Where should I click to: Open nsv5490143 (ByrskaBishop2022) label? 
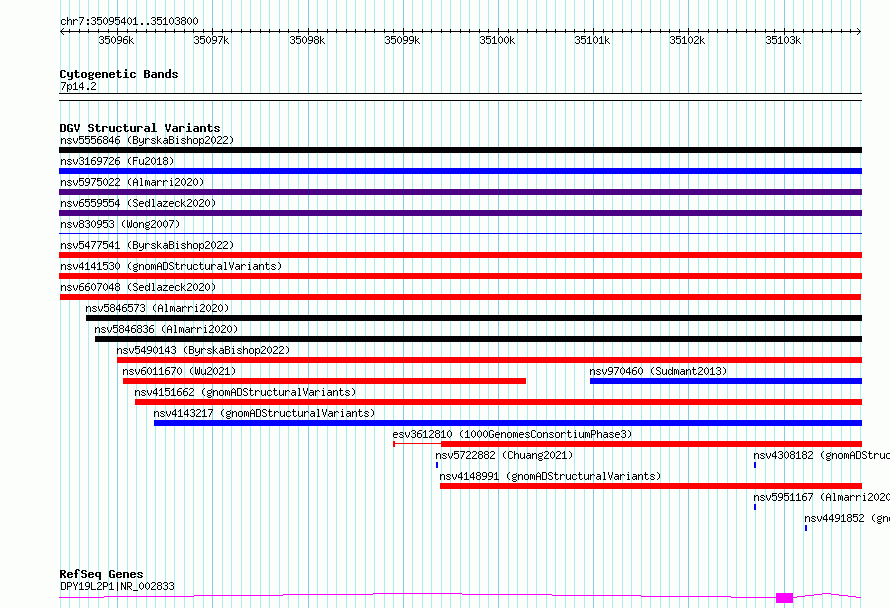pyautogui.click(x=203, y=350)
